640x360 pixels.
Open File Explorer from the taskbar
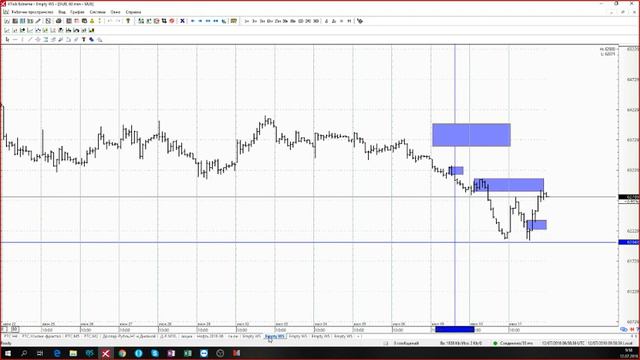73,353
